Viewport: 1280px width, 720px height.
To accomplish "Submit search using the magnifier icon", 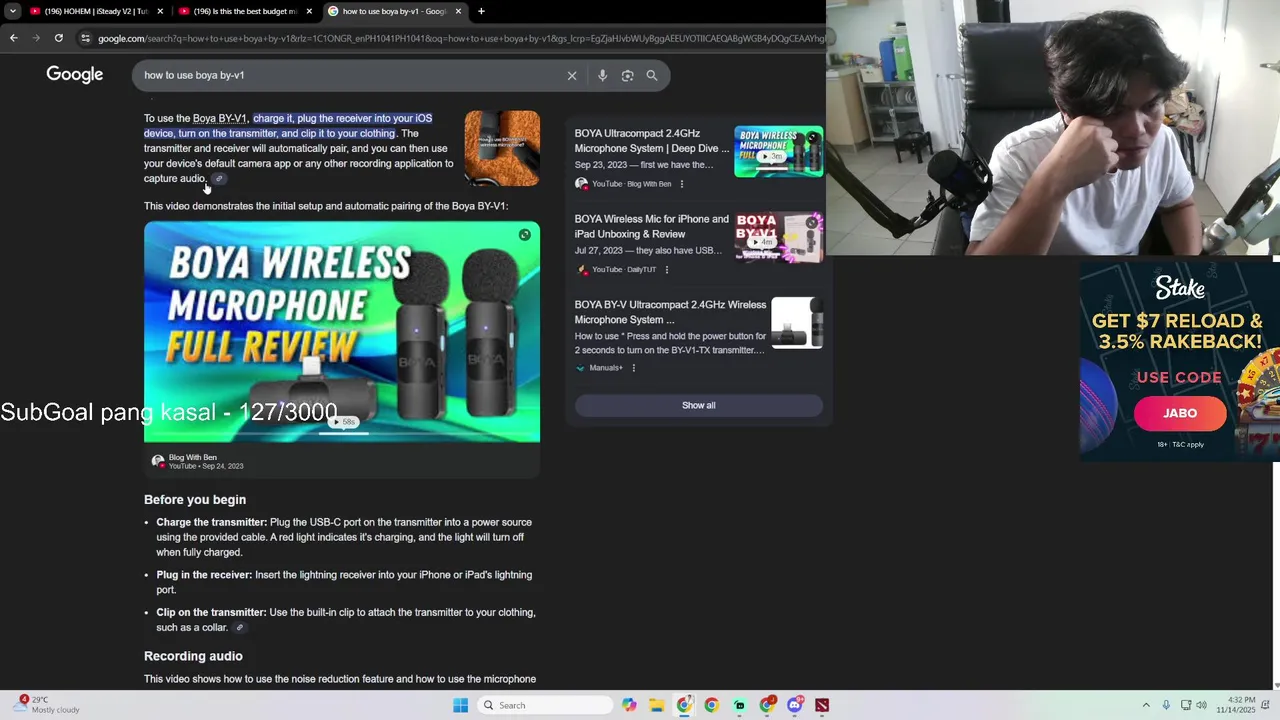I will tap(652, 75).
